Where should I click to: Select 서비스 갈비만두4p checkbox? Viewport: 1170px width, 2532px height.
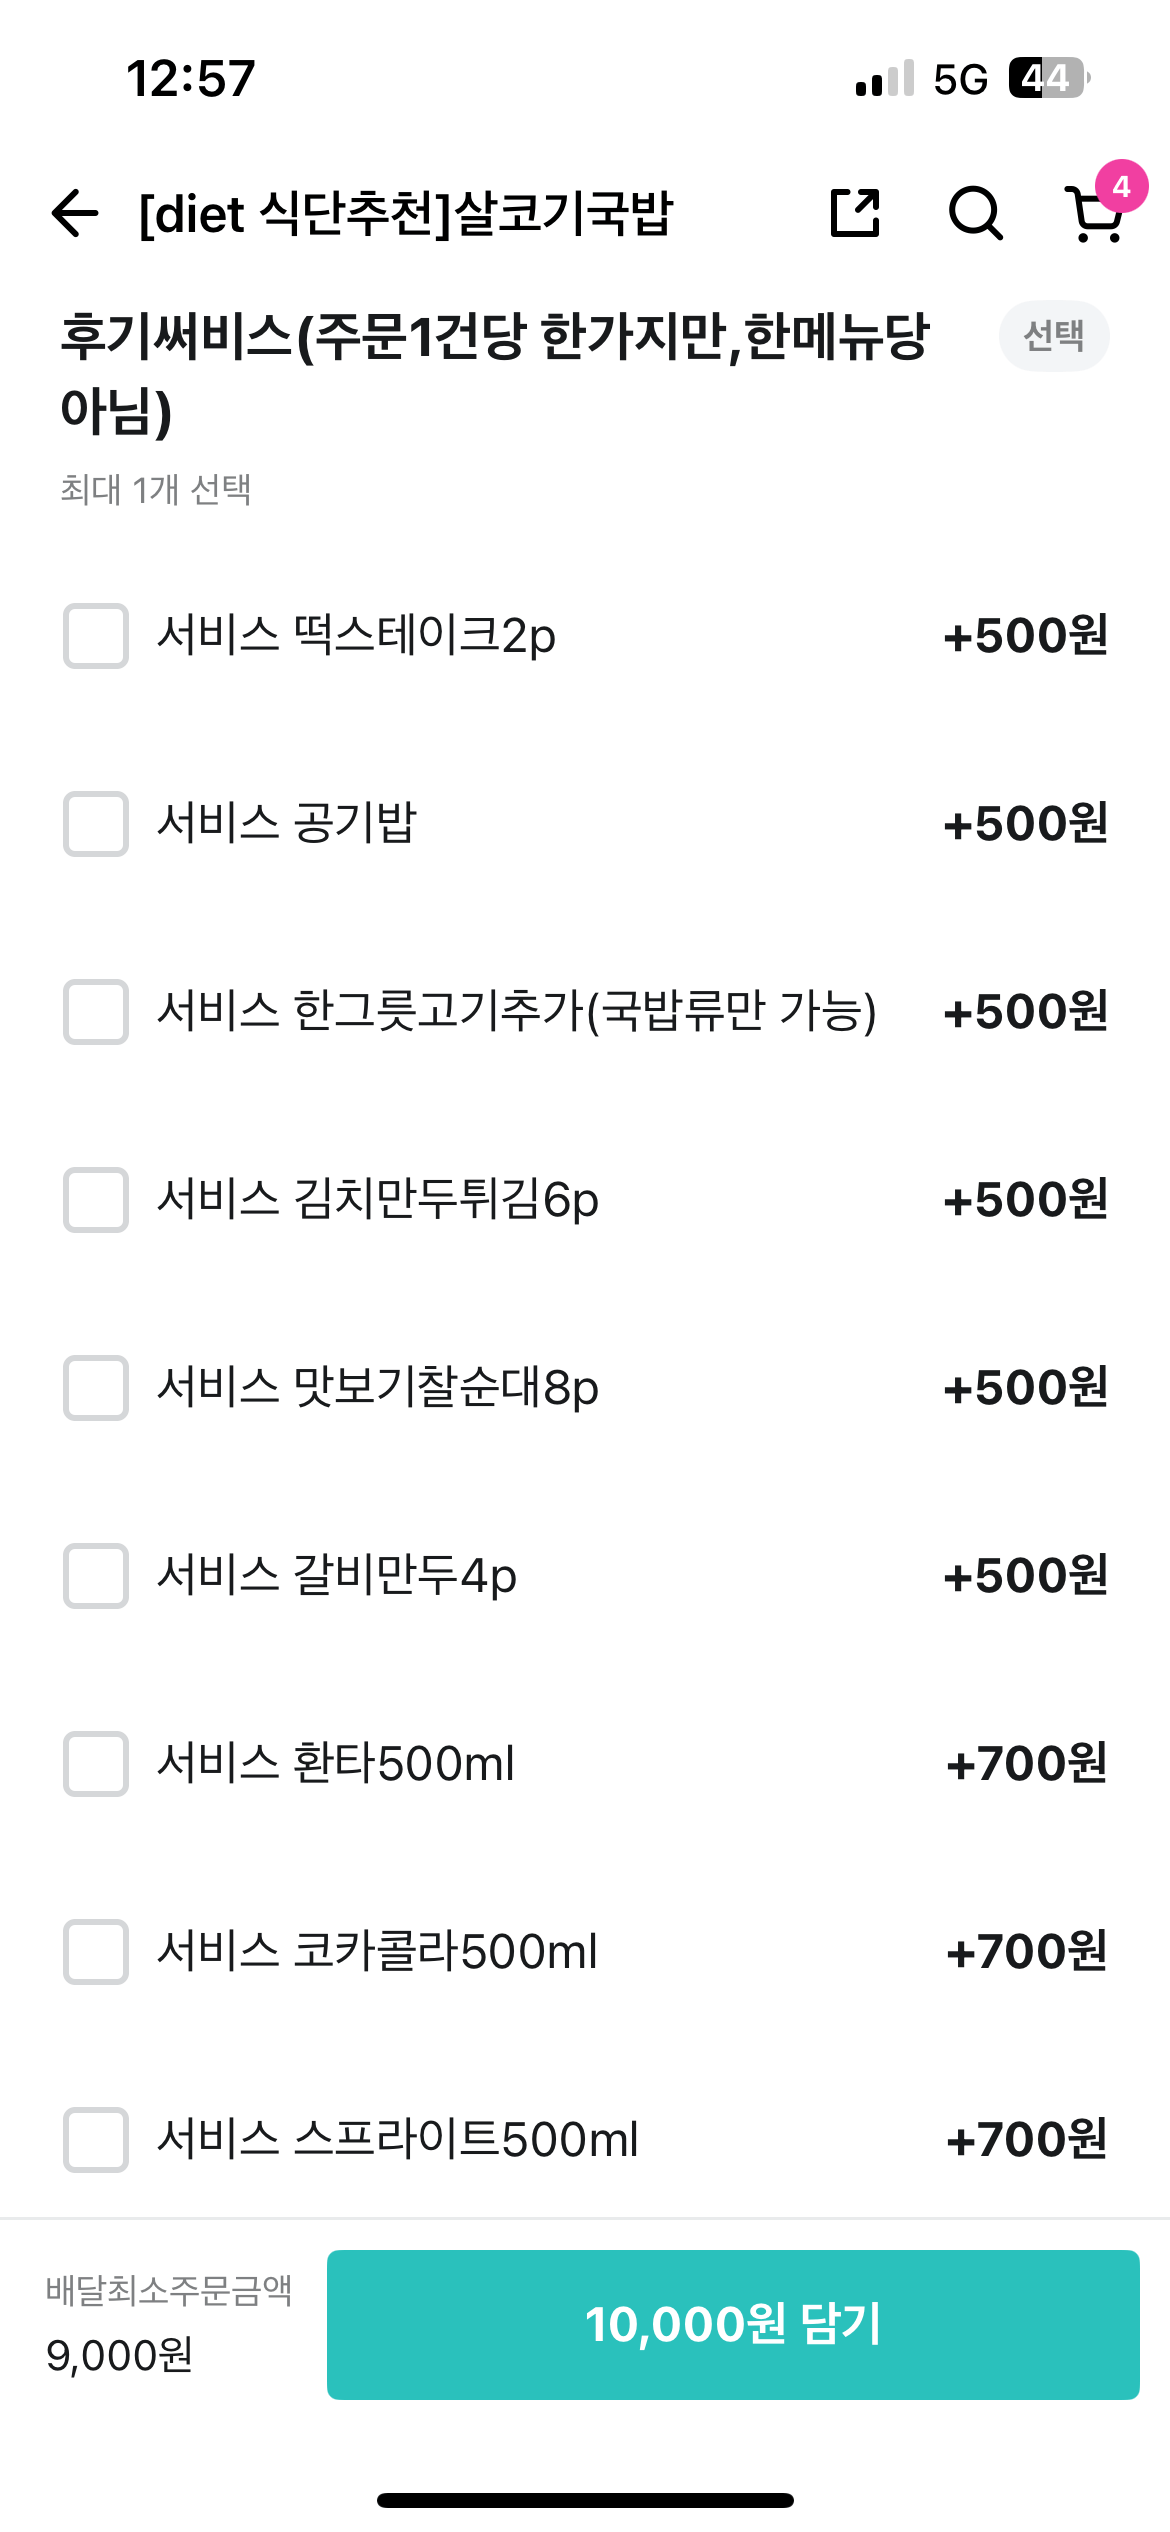point(96,1576)
